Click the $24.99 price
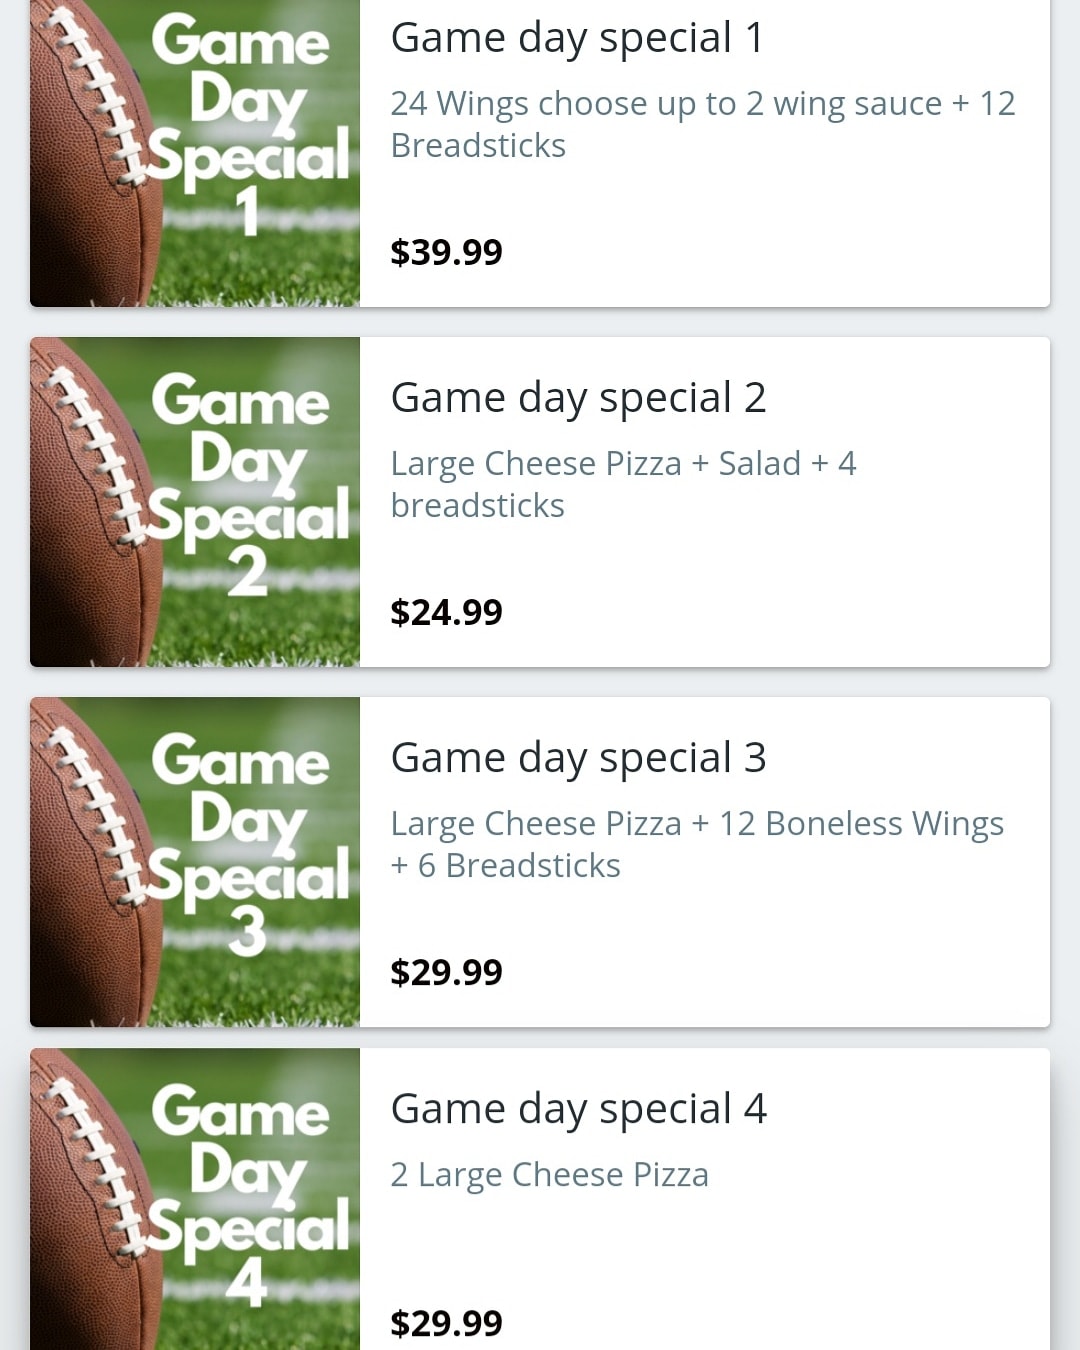The image size is (1080, 1350). pos(446,612)
